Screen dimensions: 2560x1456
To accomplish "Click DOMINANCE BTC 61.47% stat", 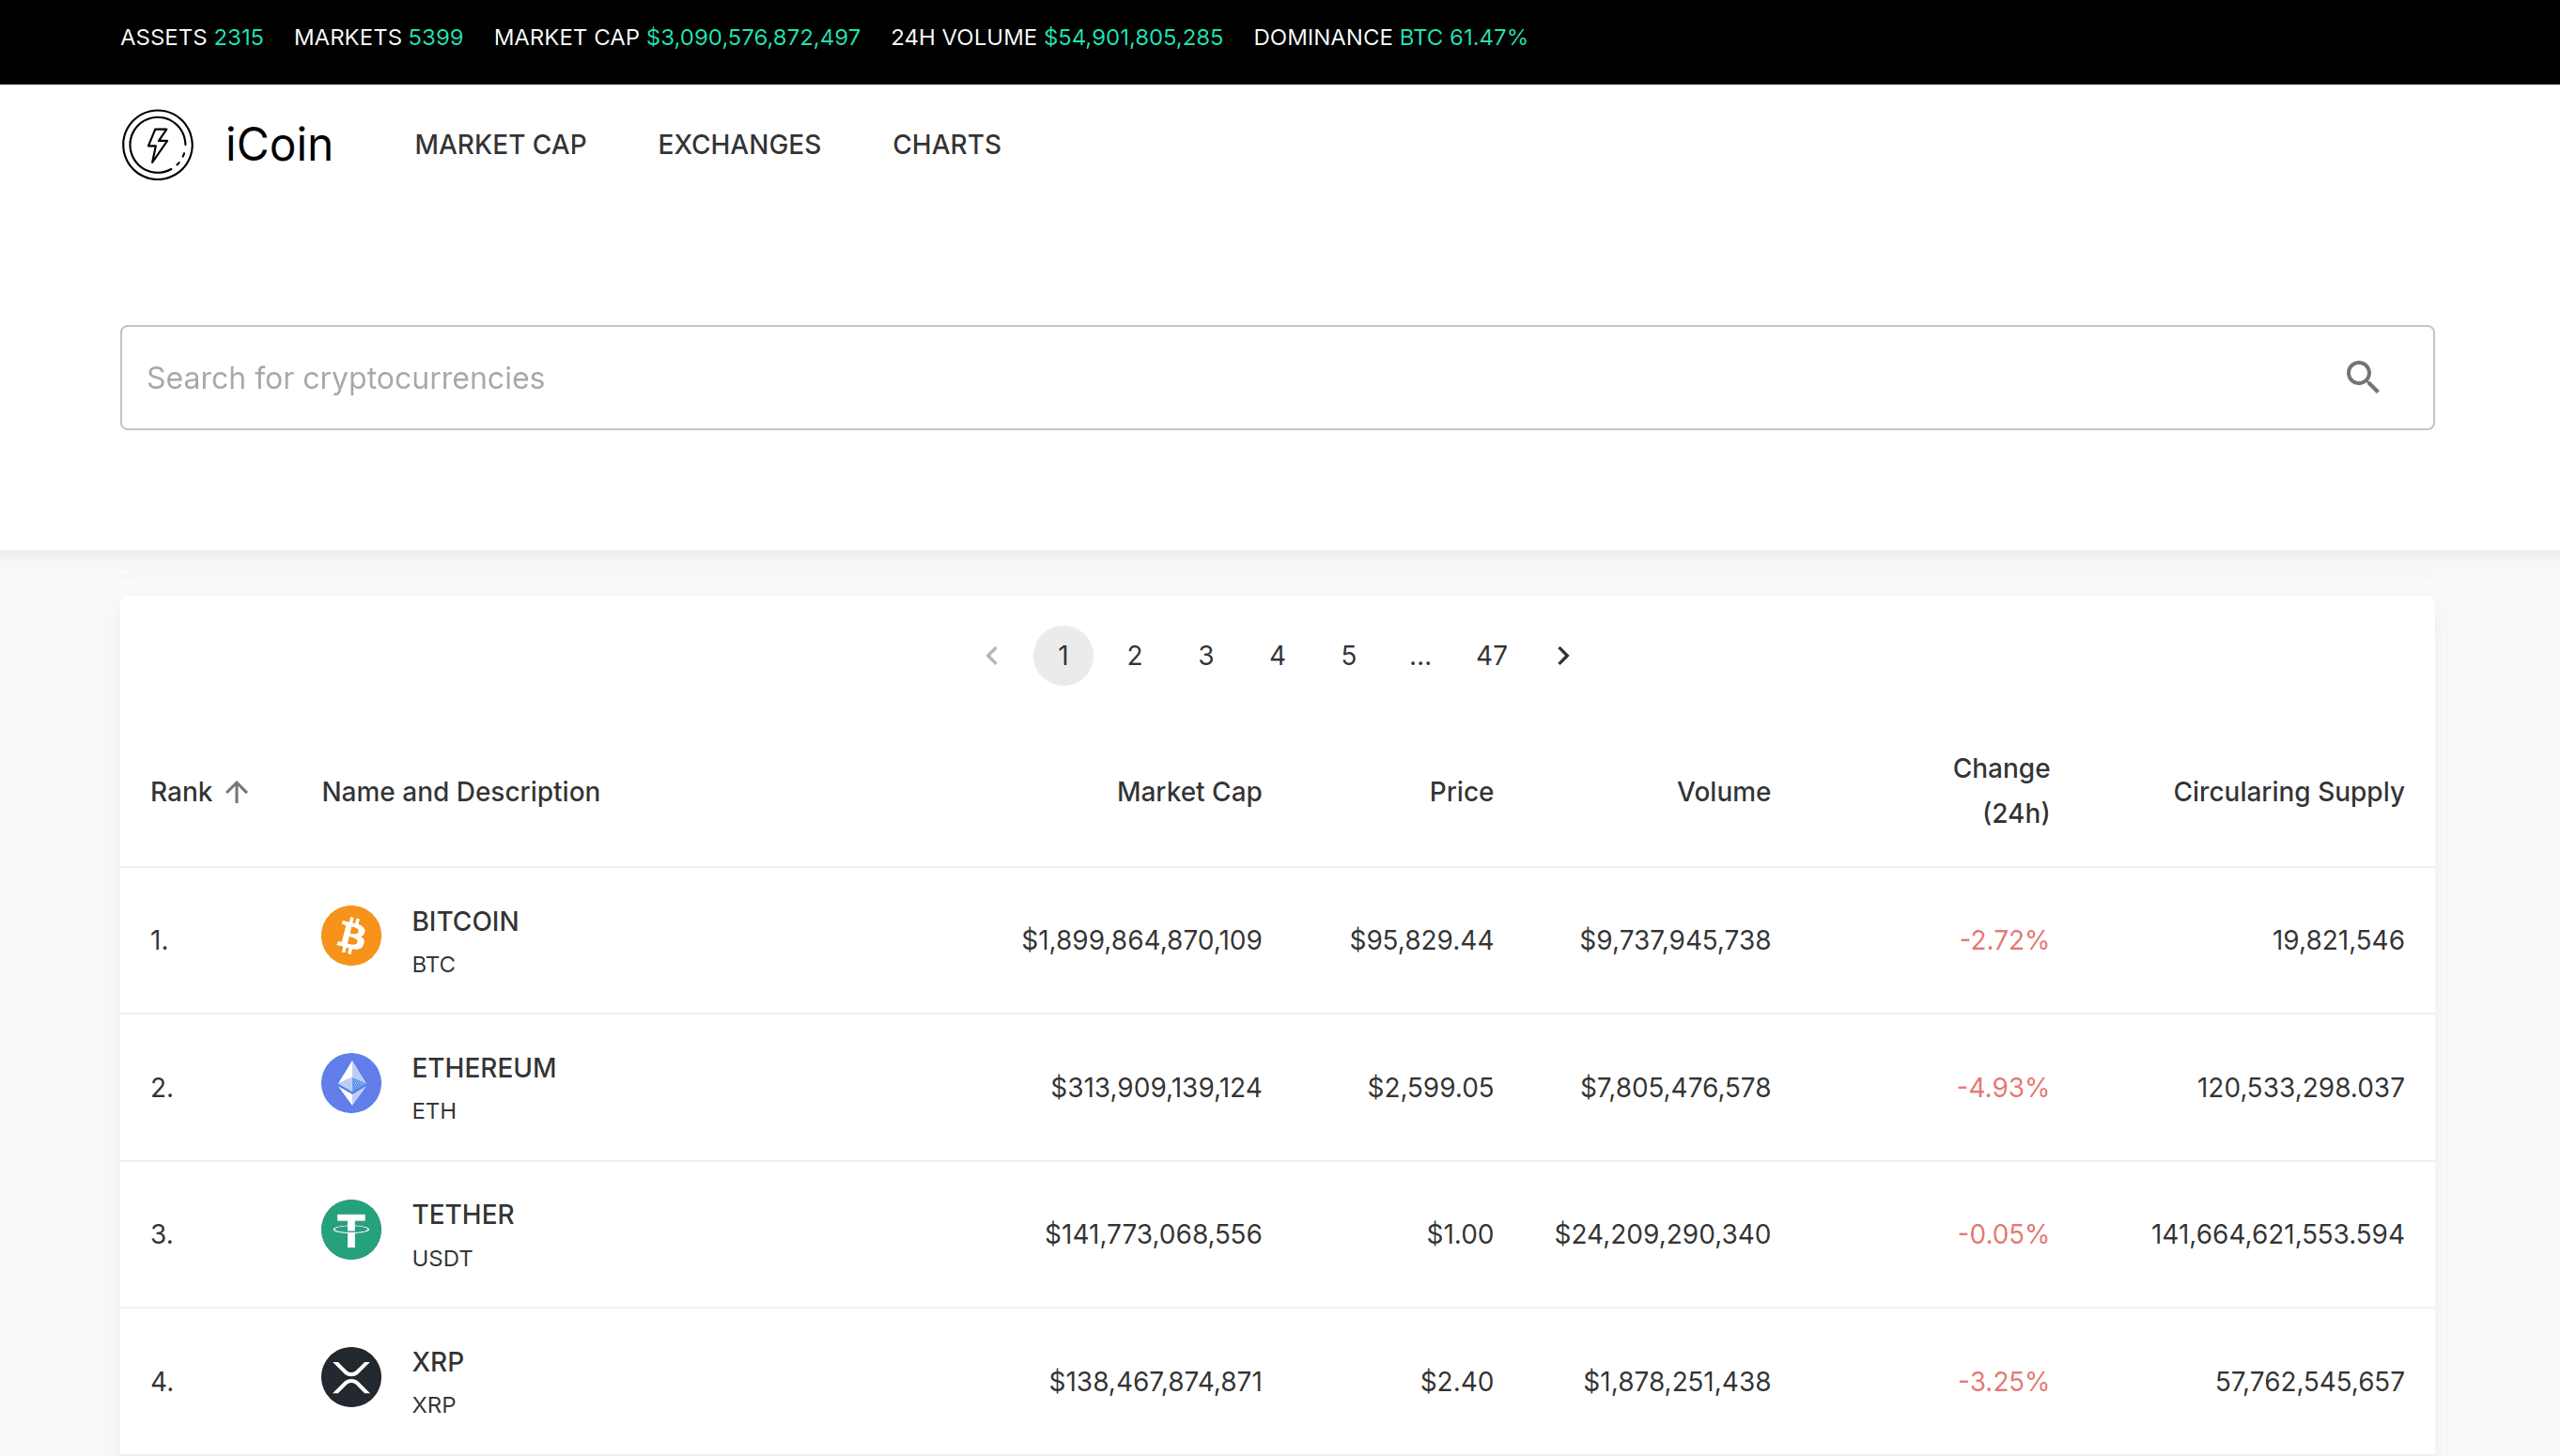I will [1390, 38].
